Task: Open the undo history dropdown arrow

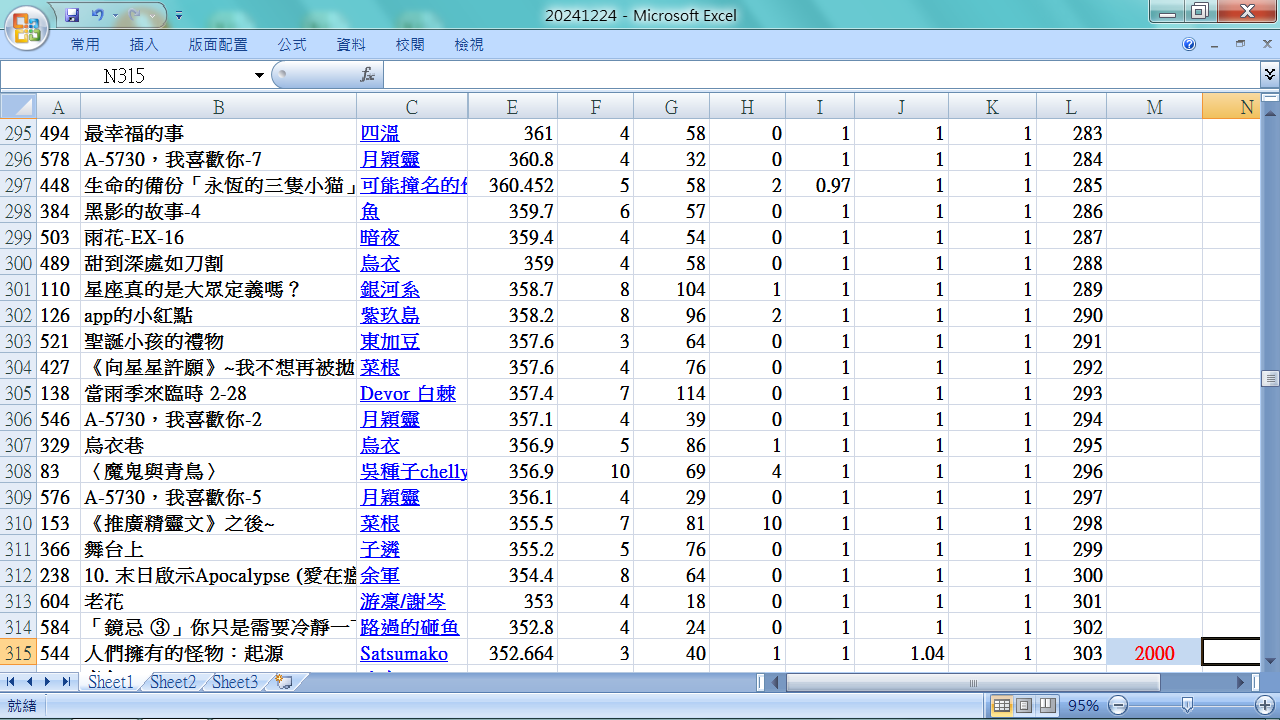Action: pyautogui.click(x=115, y=15)
